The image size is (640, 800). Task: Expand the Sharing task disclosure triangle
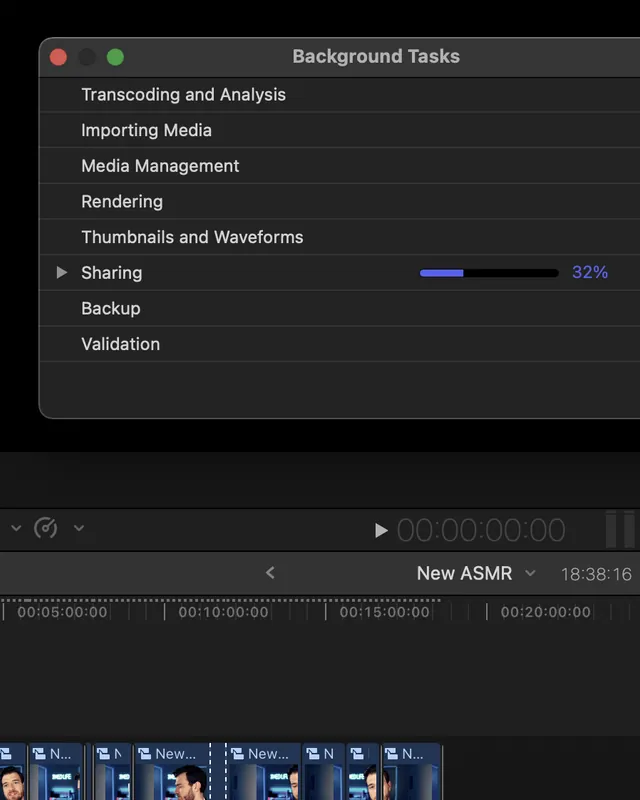point(62,272)
